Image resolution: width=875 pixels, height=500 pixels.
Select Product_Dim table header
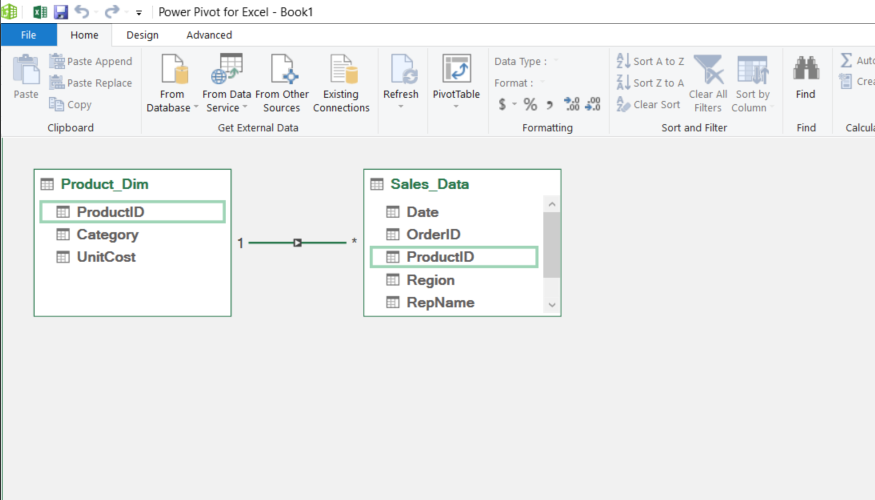(132, 184)
